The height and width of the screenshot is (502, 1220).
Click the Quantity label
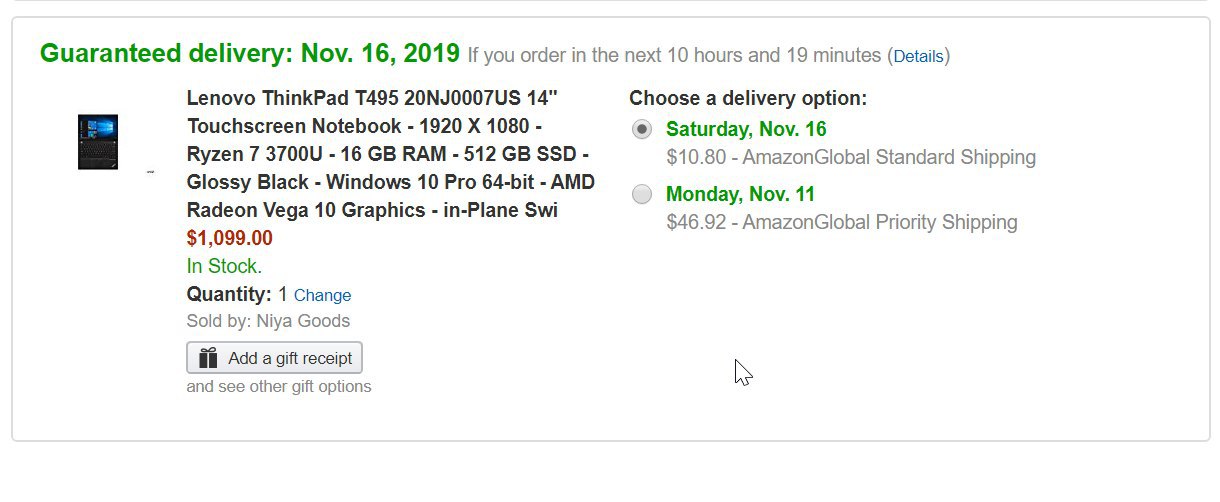[229, 294]
